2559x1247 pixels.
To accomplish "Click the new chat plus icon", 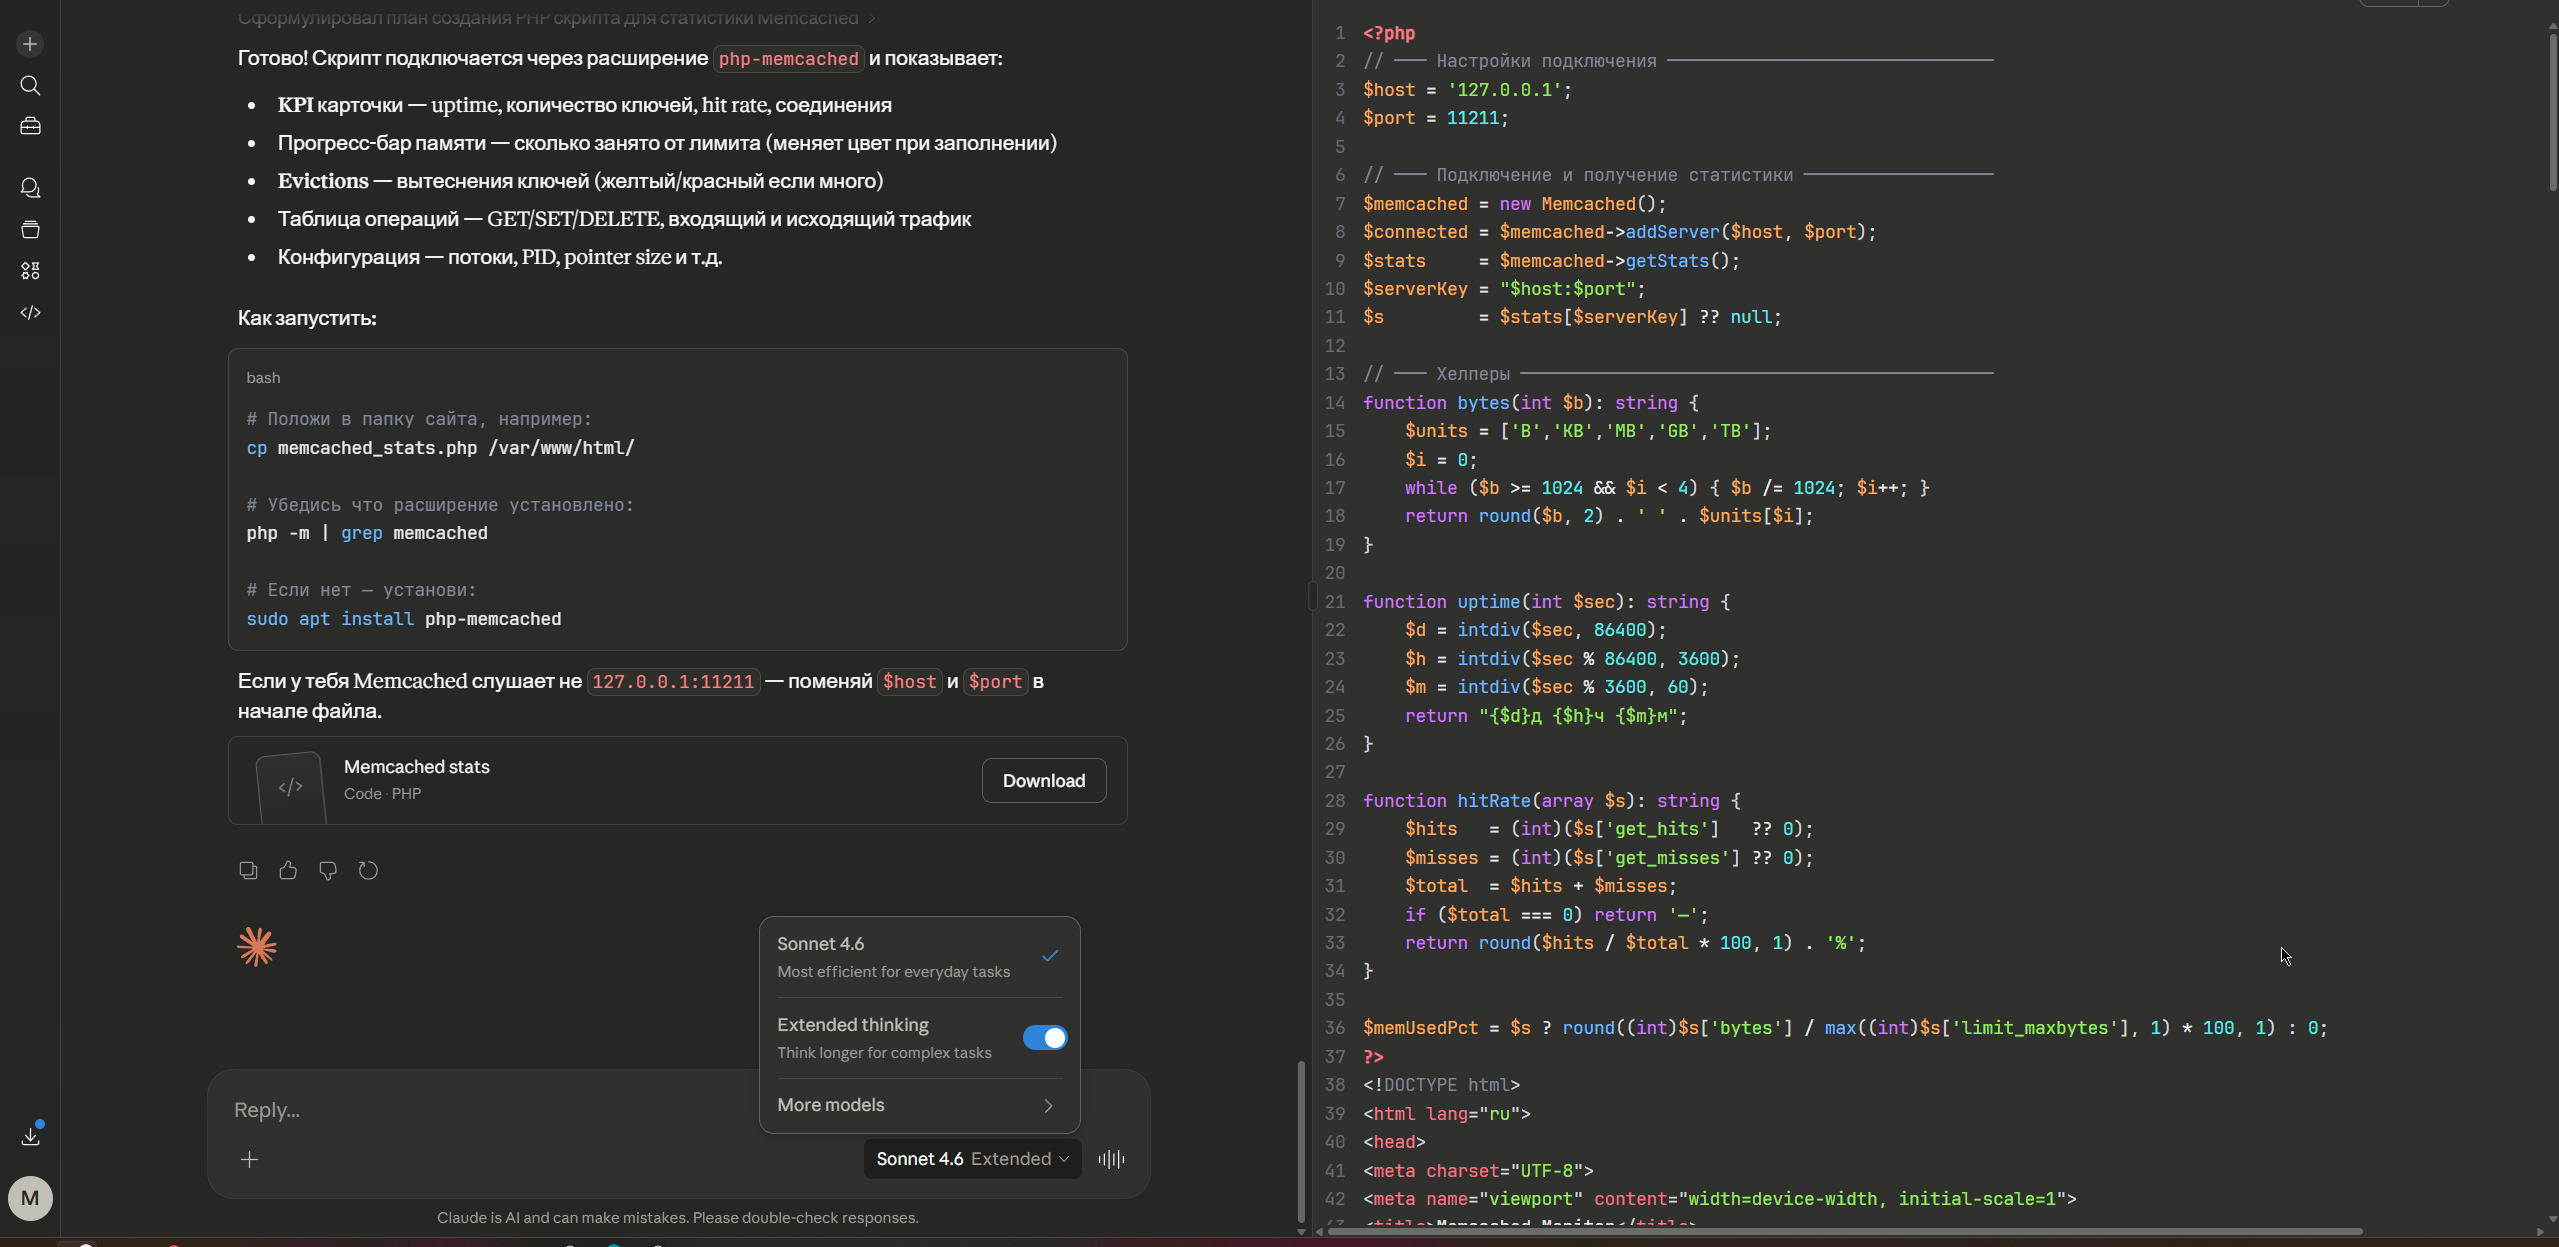I will (30, 44).
